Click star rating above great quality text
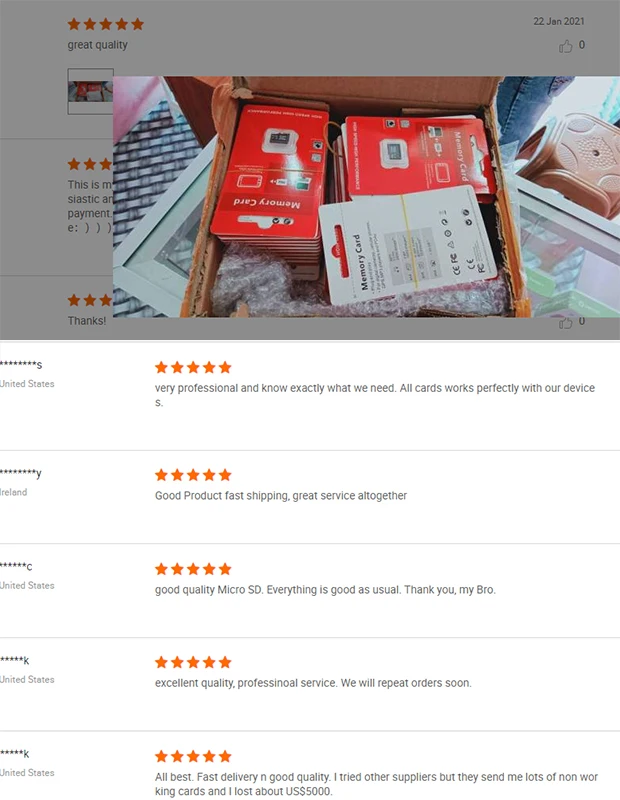 (x=106, y=24)
